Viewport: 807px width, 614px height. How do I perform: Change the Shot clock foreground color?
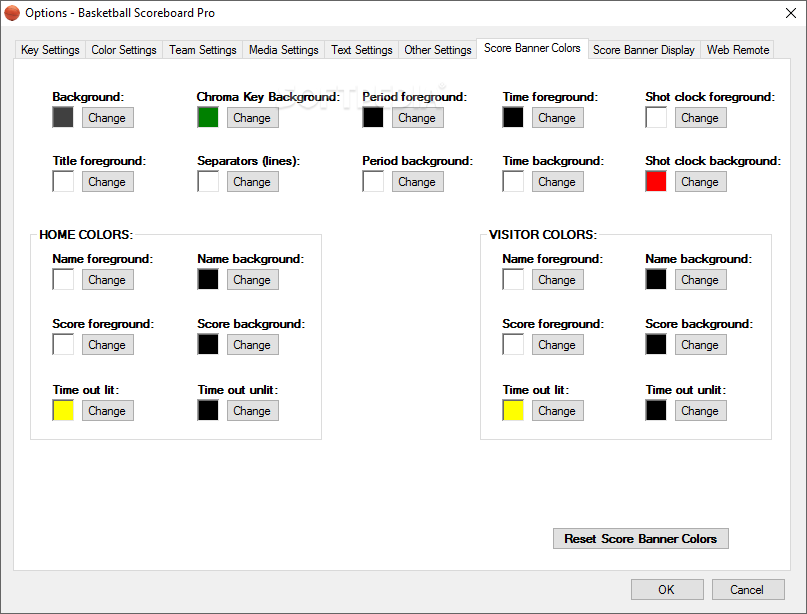pyautogui.click(x=700, y=118)
